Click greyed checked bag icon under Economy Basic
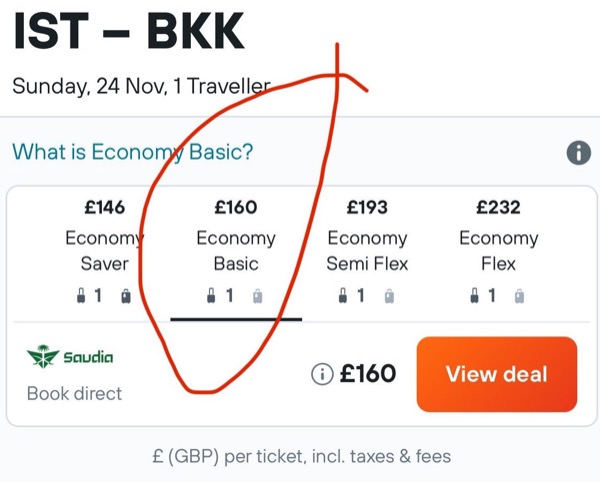600x482 pixels. tap(258, 296)
